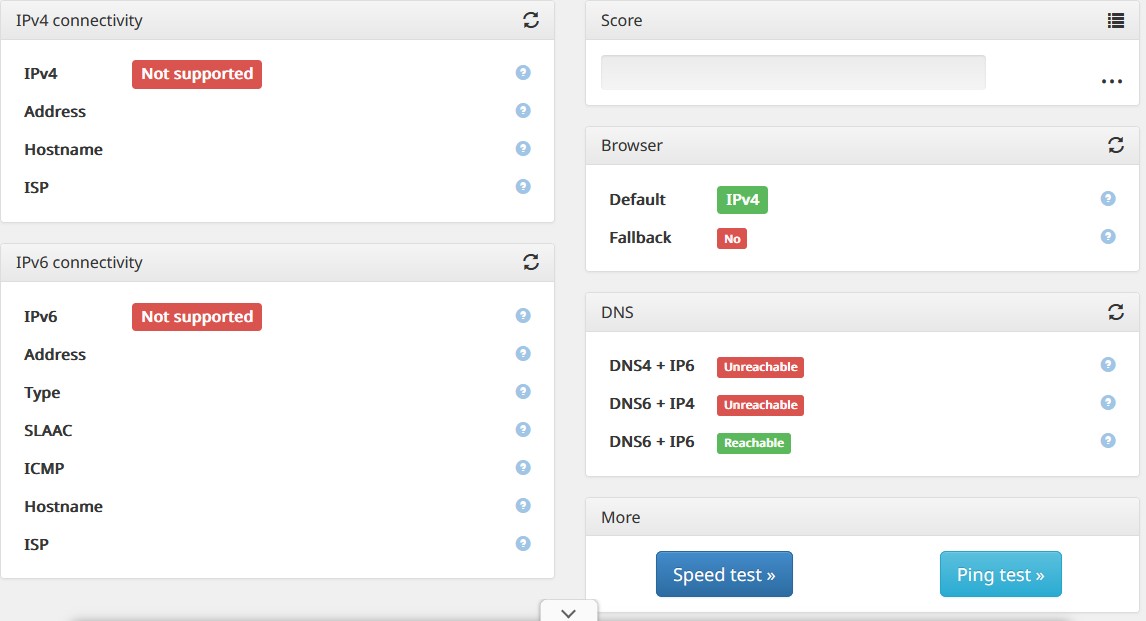Click the Browser panel refresh icon
This screenshot has height=621, width=1146.
pyautogui.click(x=1116, y=145)
